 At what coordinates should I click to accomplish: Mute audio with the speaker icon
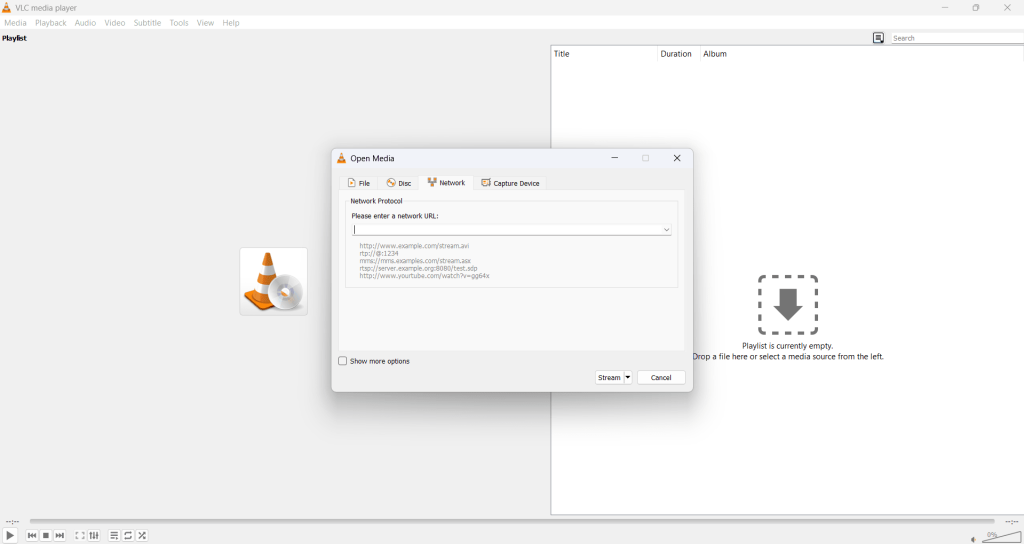tap(973, 539)
